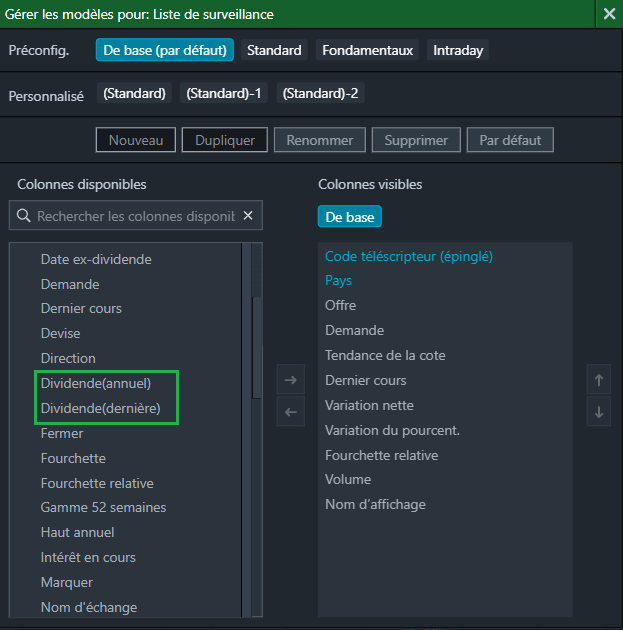Click the right arrow to add column

tap(290, 380)
